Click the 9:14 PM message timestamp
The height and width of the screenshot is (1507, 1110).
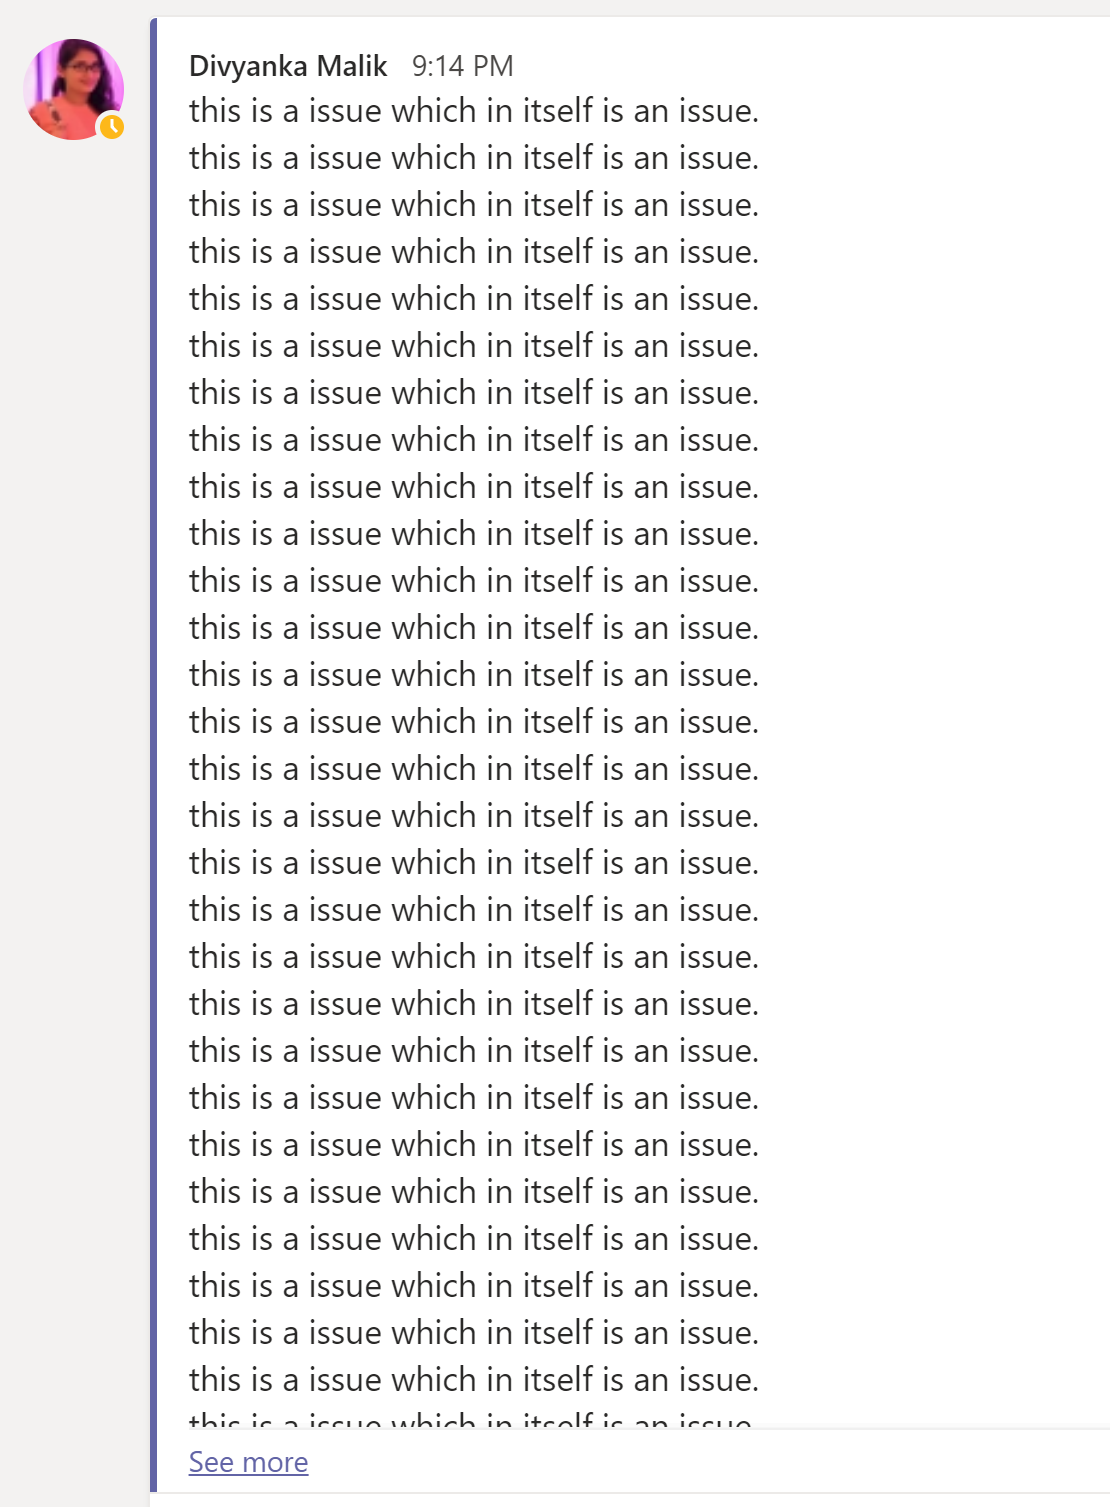[x=462, y=66]
